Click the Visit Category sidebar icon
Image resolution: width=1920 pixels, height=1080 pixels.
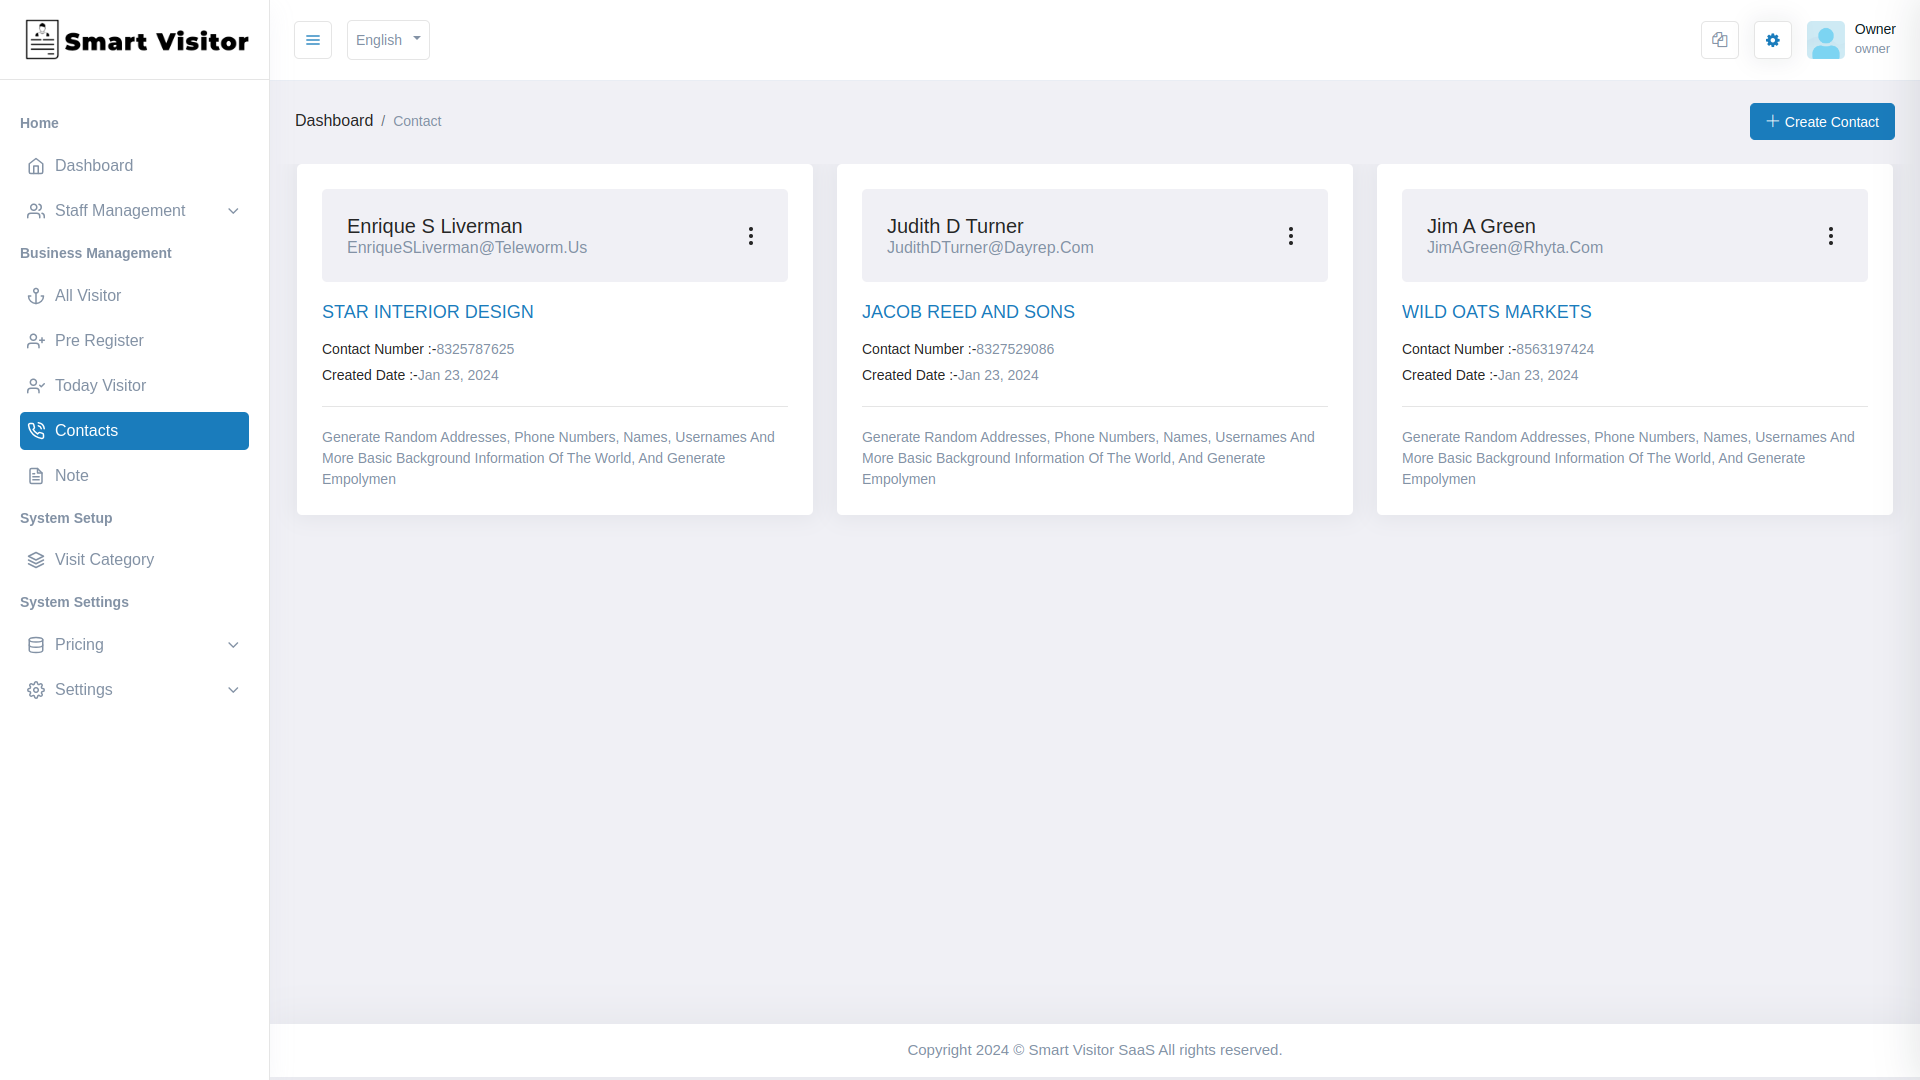[36, 559]
